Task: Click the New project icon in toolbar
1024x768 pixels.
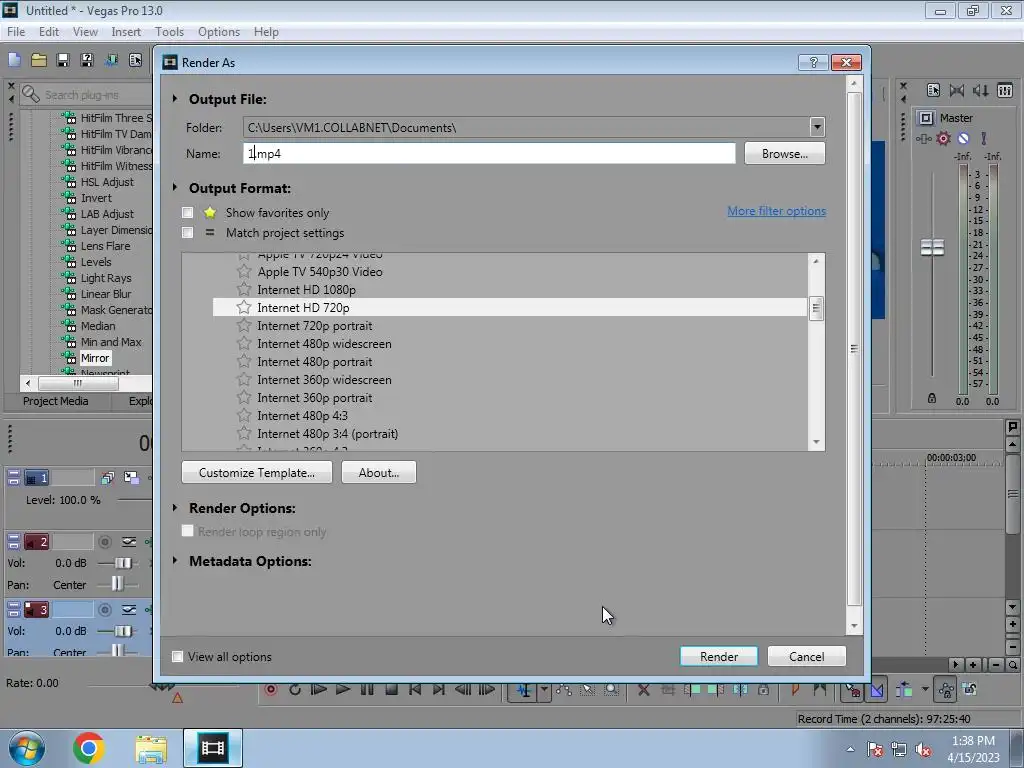Action: tap(14, 60)
